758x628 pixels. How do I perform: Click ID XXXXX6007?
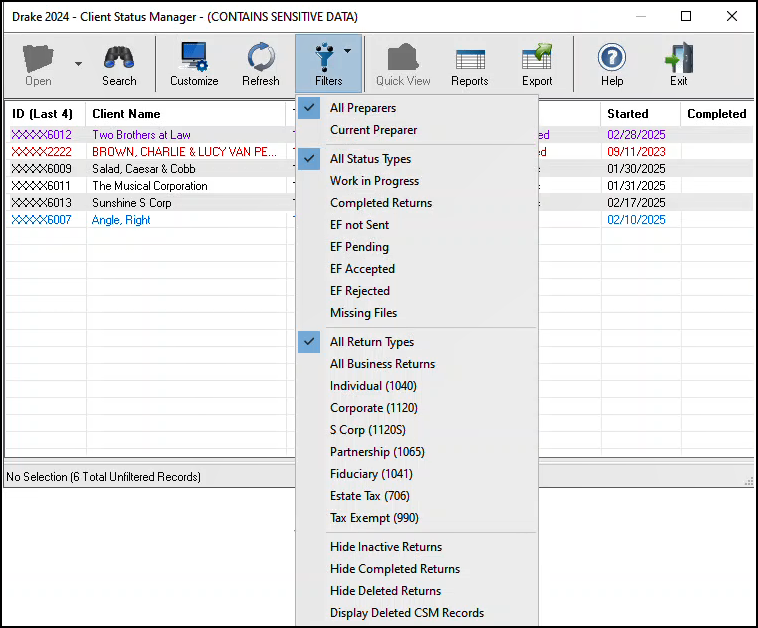coord(42,220)
